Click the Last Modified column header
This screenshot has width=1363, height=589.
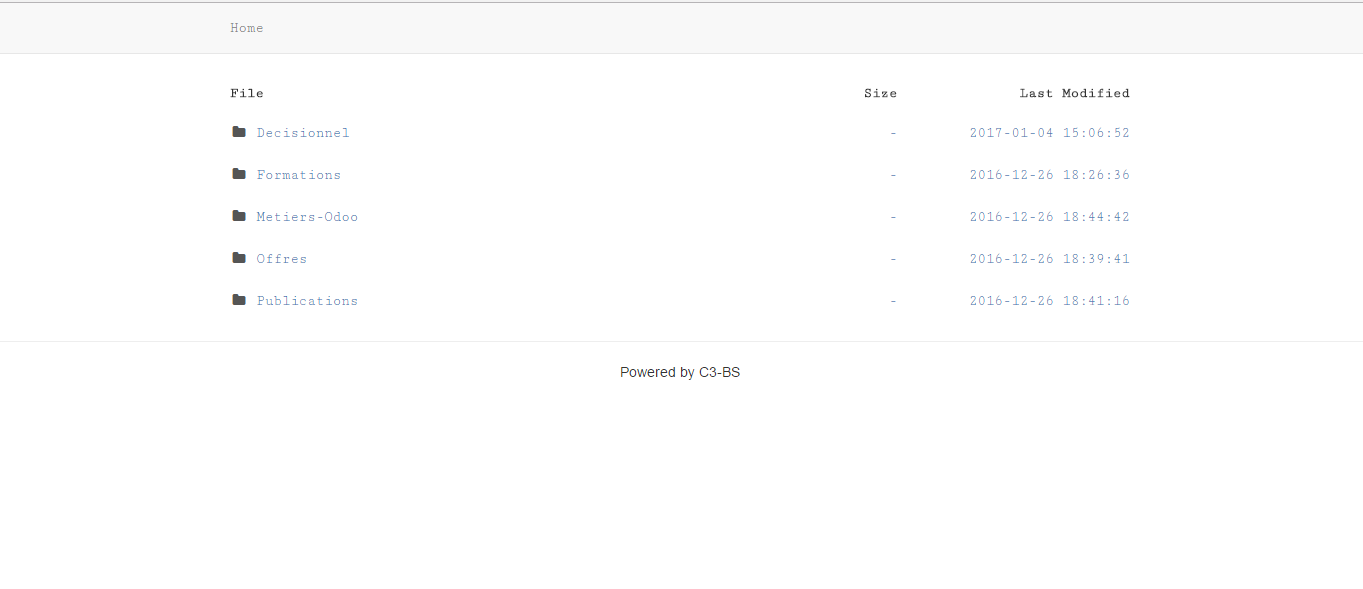tap(1074, 93)
